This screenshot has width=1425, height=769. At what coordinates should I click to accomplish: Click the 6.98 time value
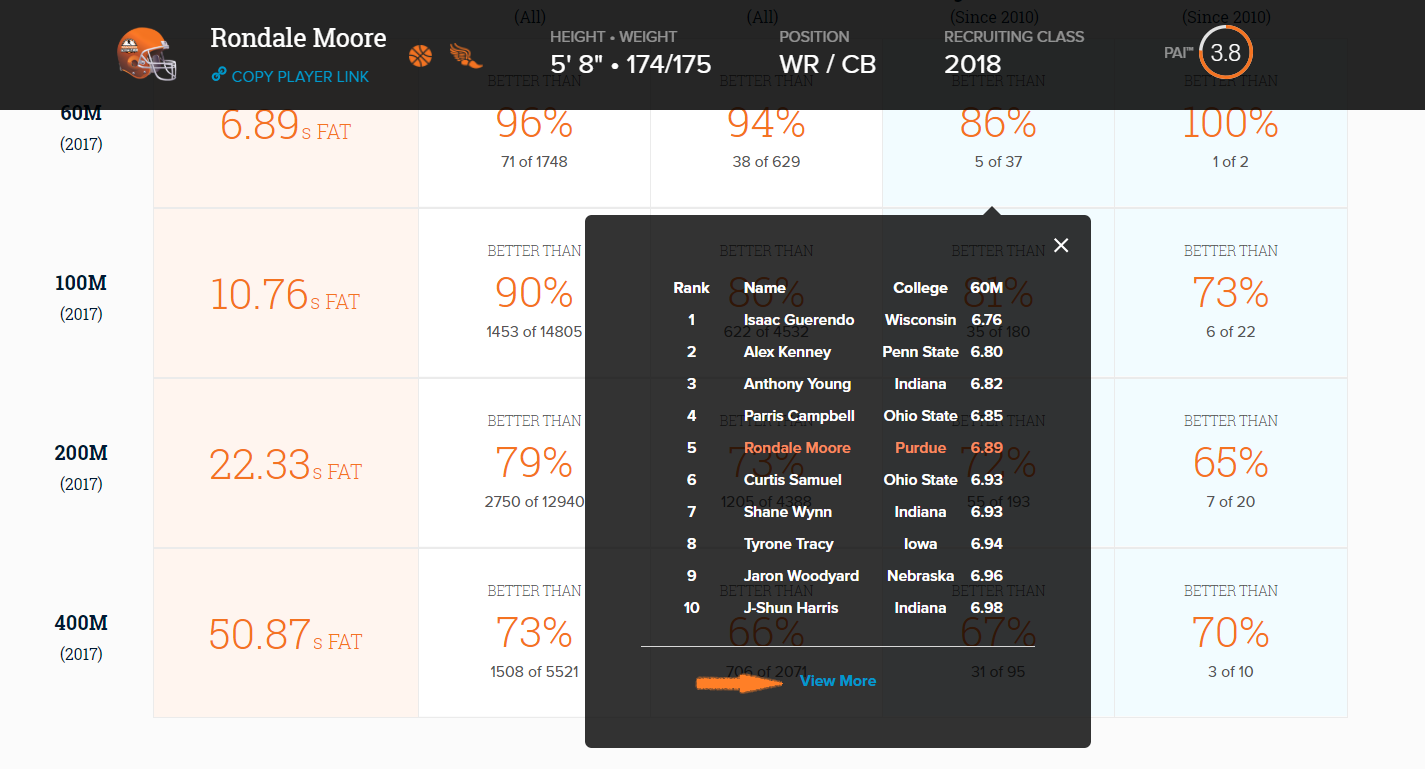[x=986, y=608]
